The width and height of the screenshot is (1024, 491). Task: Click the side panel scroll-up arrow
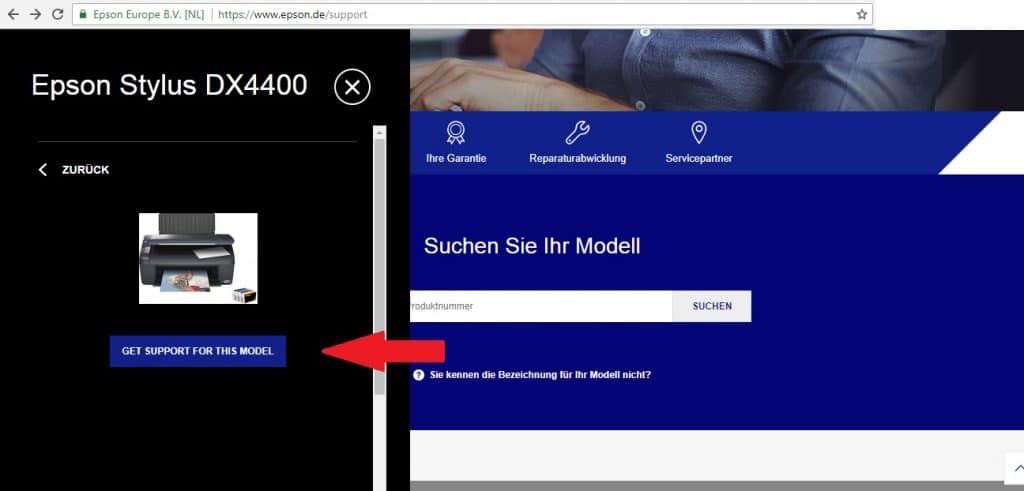(x=379, y=132)
